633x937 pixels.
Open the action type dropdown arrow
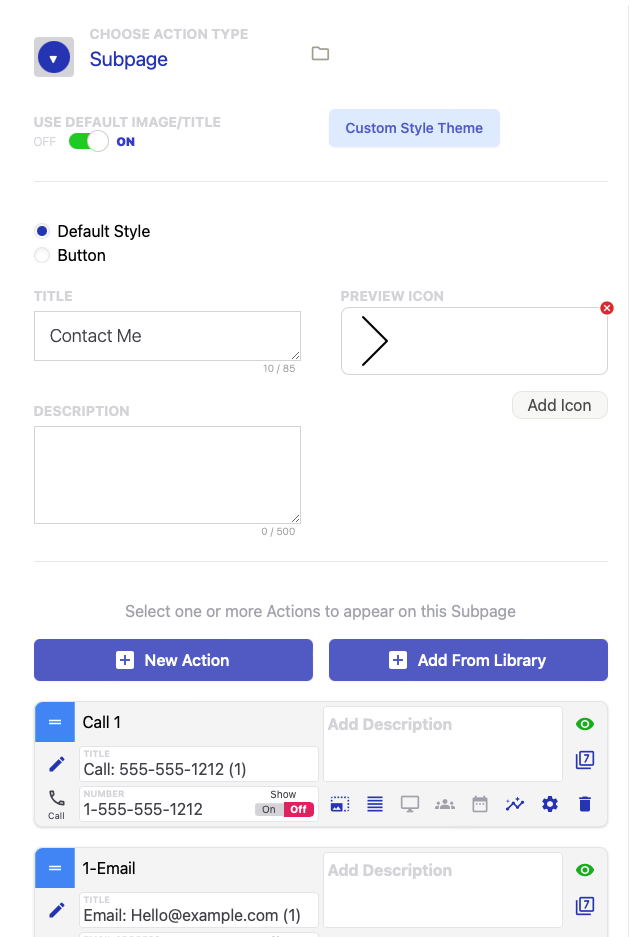coord(54,58)
